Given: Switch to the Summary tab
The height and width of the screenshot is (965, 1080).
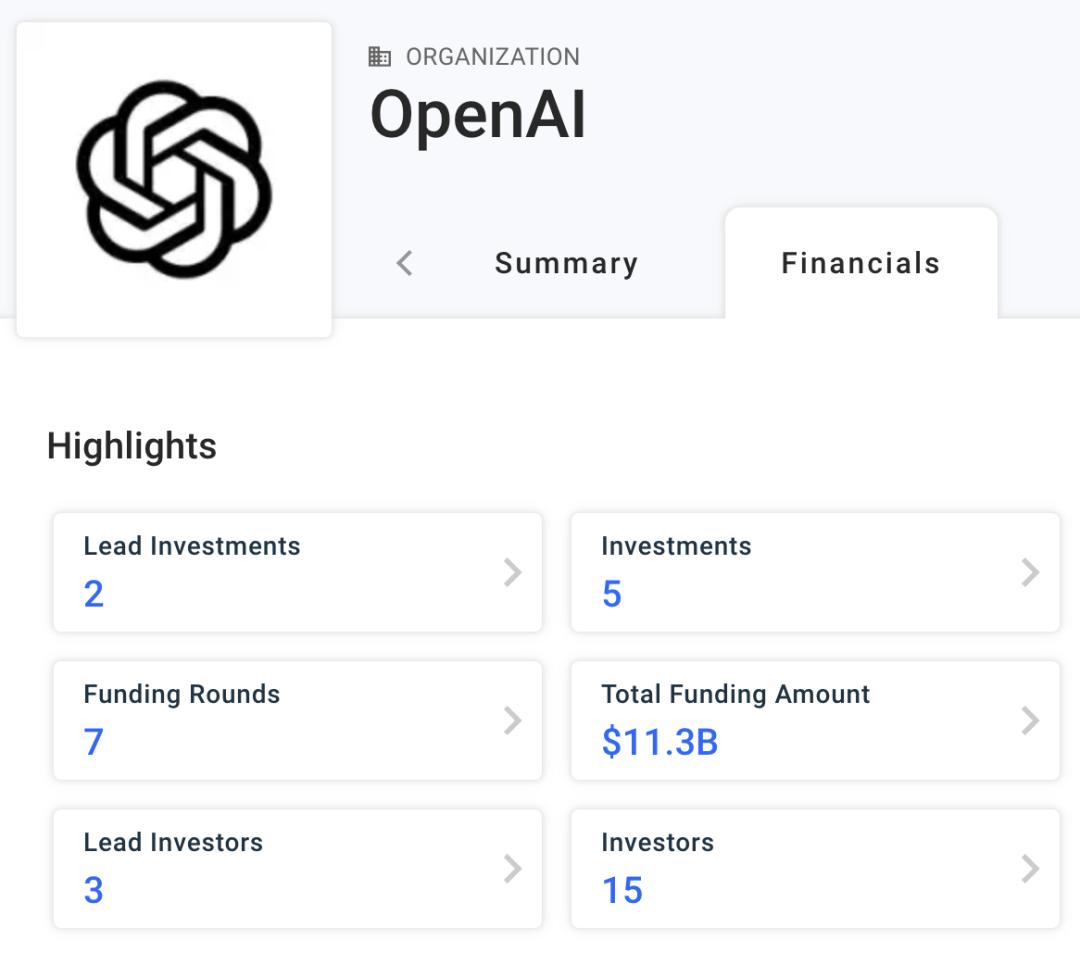Looking at the screenshot, I should click(566, 264).
